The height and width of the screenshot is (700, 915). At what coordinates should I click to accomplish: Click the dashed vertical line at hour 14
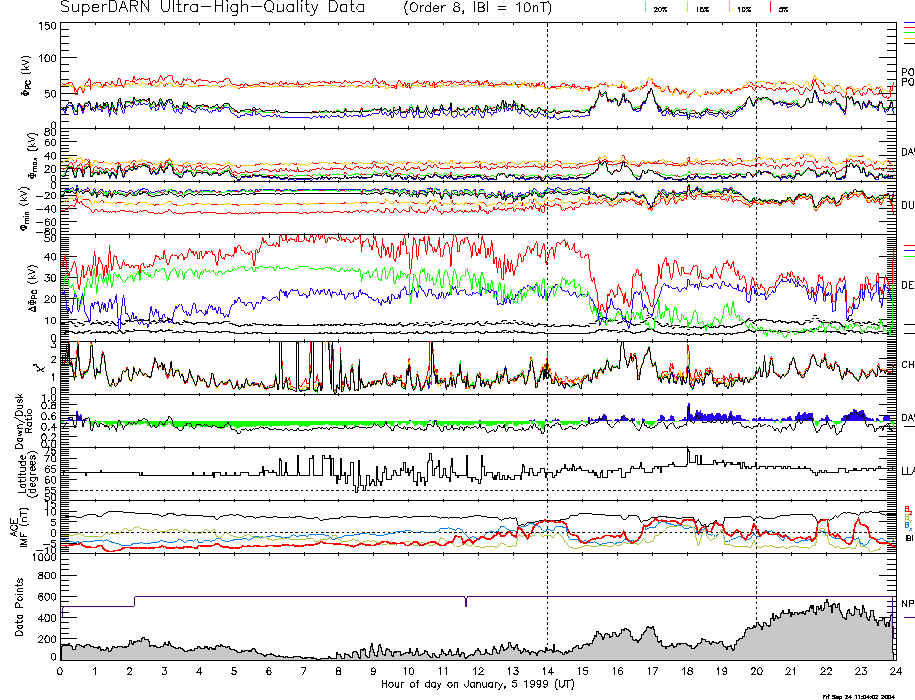[x=548, y=300]
